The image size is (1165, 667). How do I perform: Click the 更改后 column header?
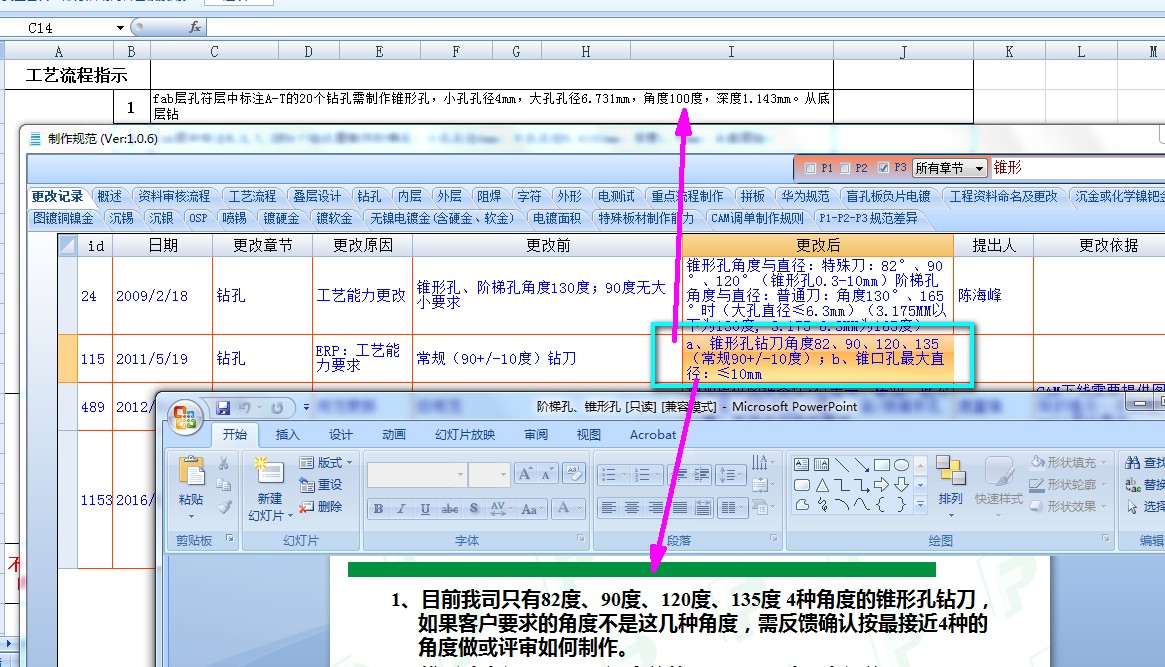(817, 245)
